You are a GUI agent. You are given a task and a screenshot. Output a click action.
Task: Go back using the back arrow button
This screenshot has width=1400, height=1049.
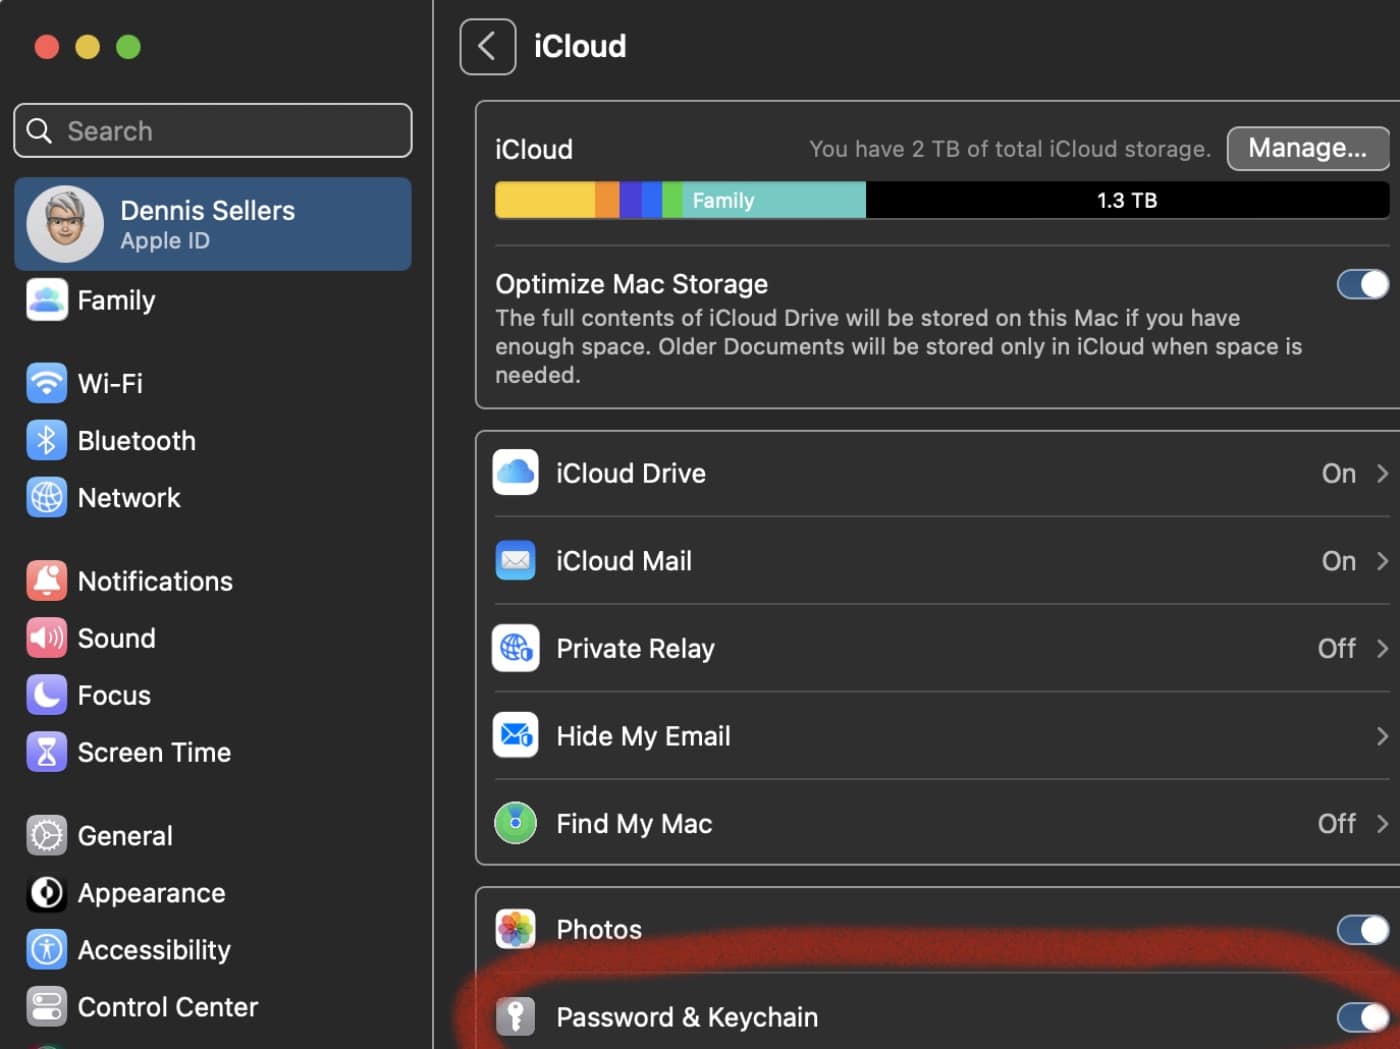click(x=487, y=46)
